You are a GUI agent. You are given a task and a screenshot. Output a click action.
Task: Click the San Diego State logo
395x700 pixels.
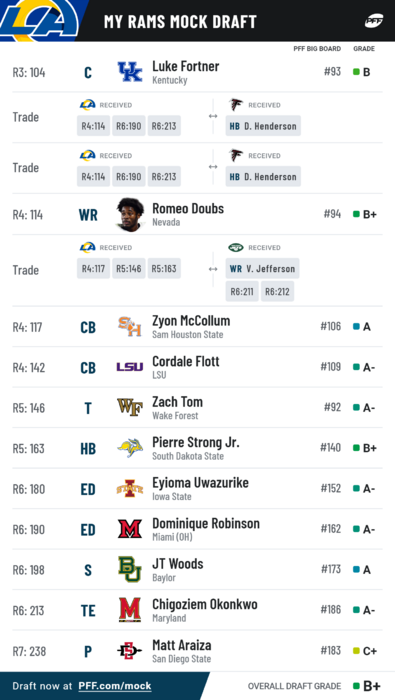click(130, 651)
